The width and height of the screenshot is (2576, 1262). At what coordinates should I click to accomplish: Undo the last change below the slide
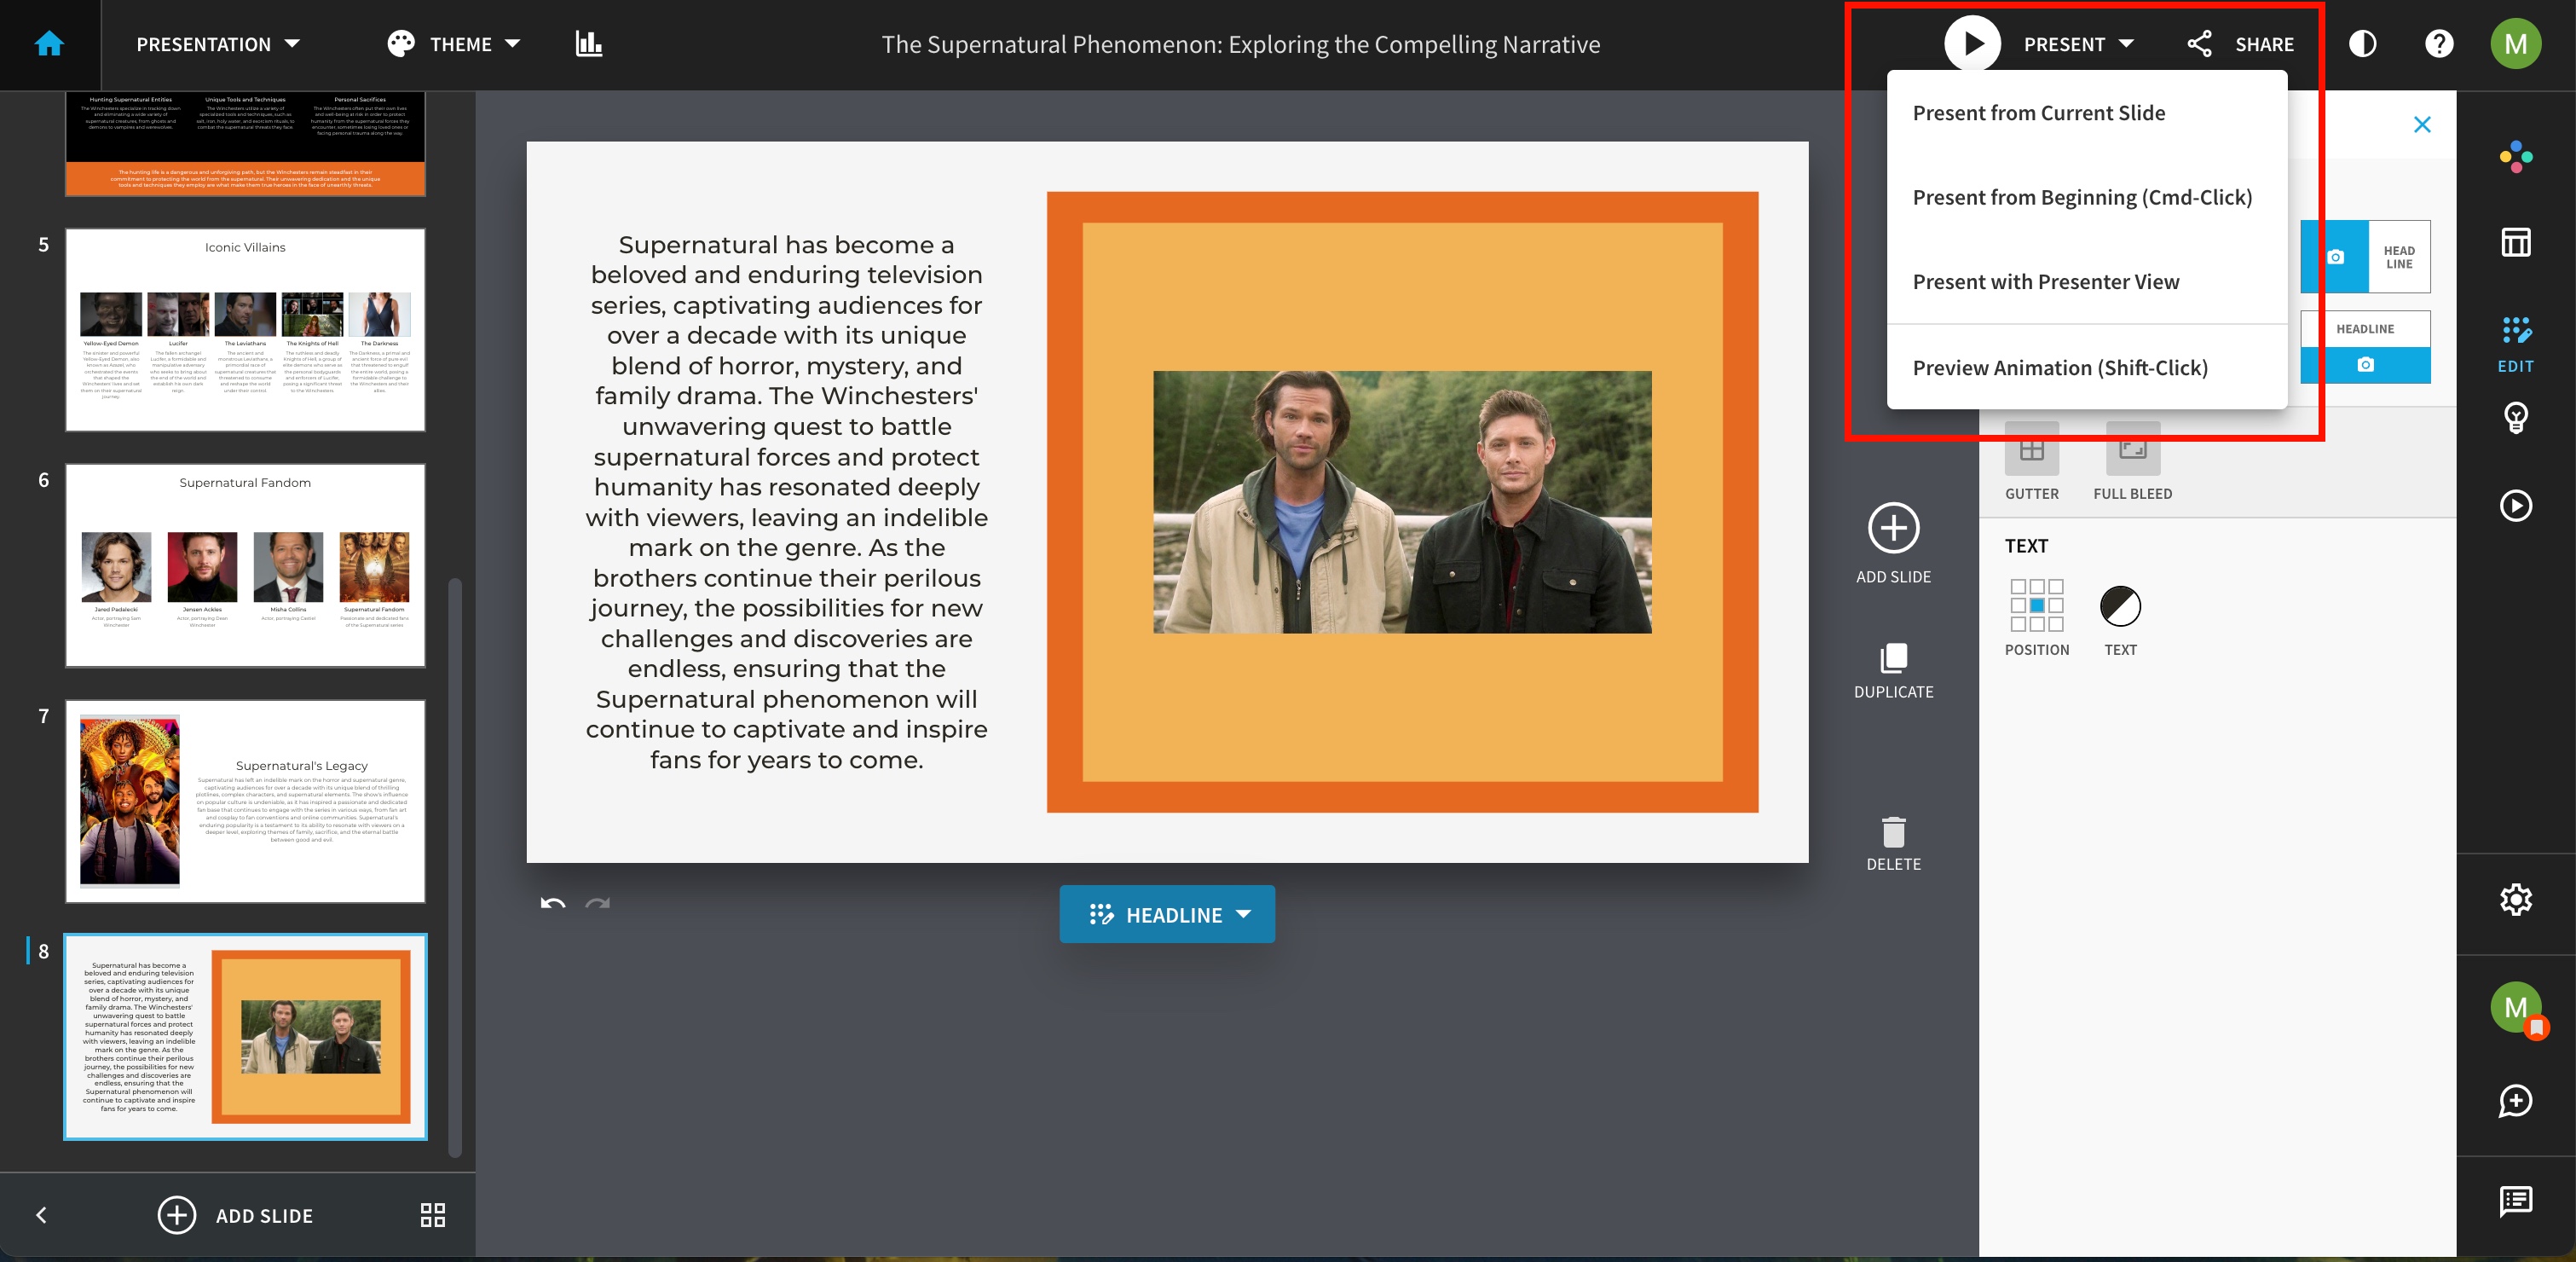tap(553, 904)
